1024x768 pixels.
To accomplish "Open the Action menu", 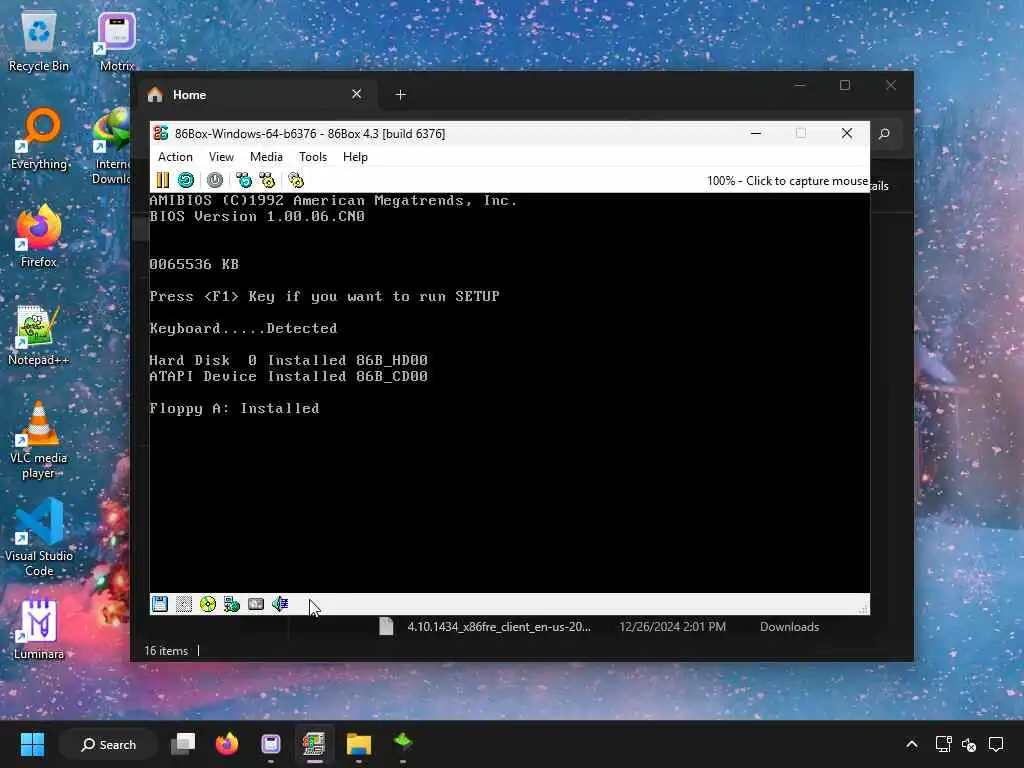I will click(x=175, y=157).
